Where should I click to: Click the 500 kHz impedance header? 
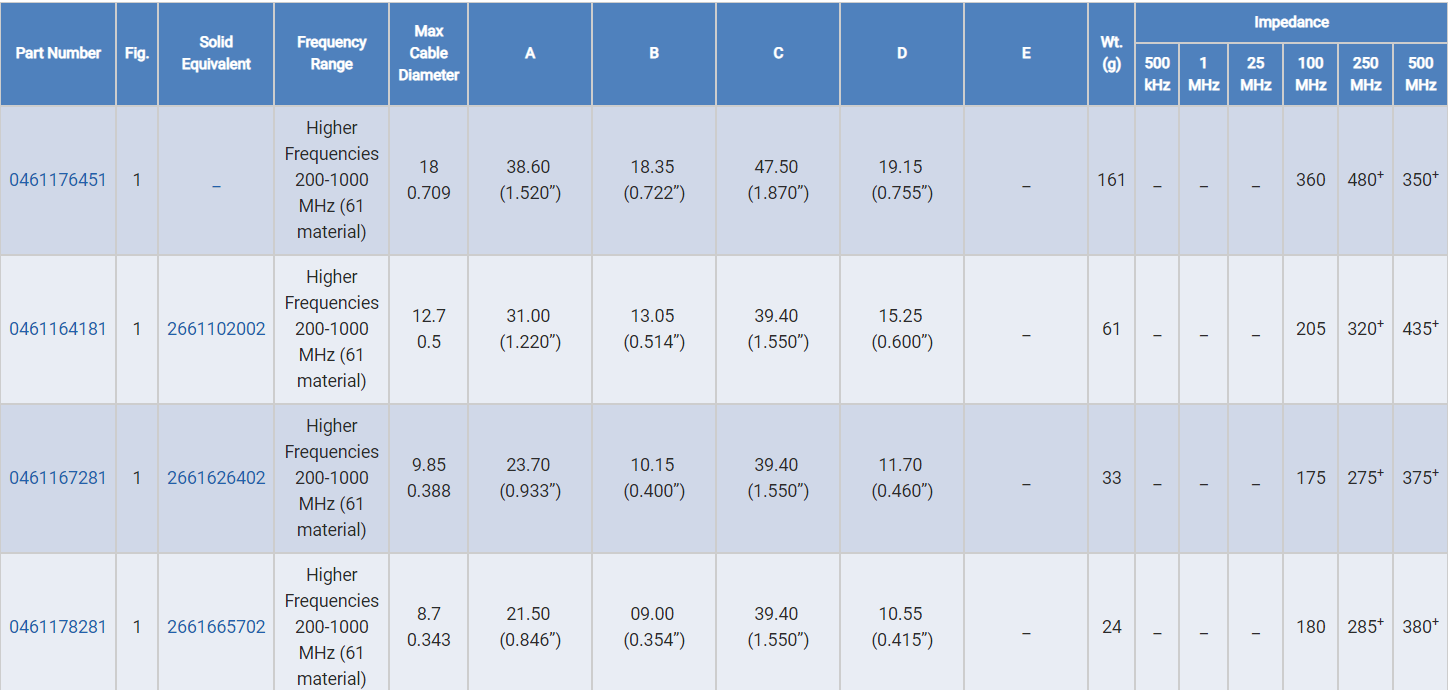[x=1157, y=74]
